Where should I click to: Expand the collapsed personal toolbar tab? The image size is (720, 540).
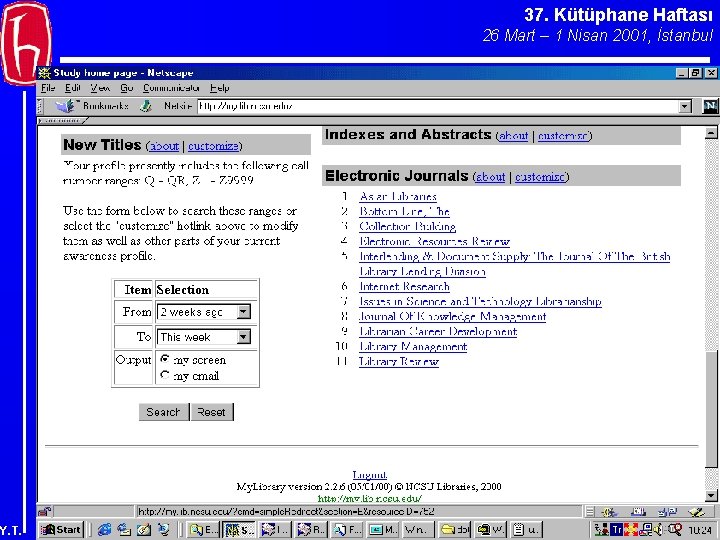62,121
